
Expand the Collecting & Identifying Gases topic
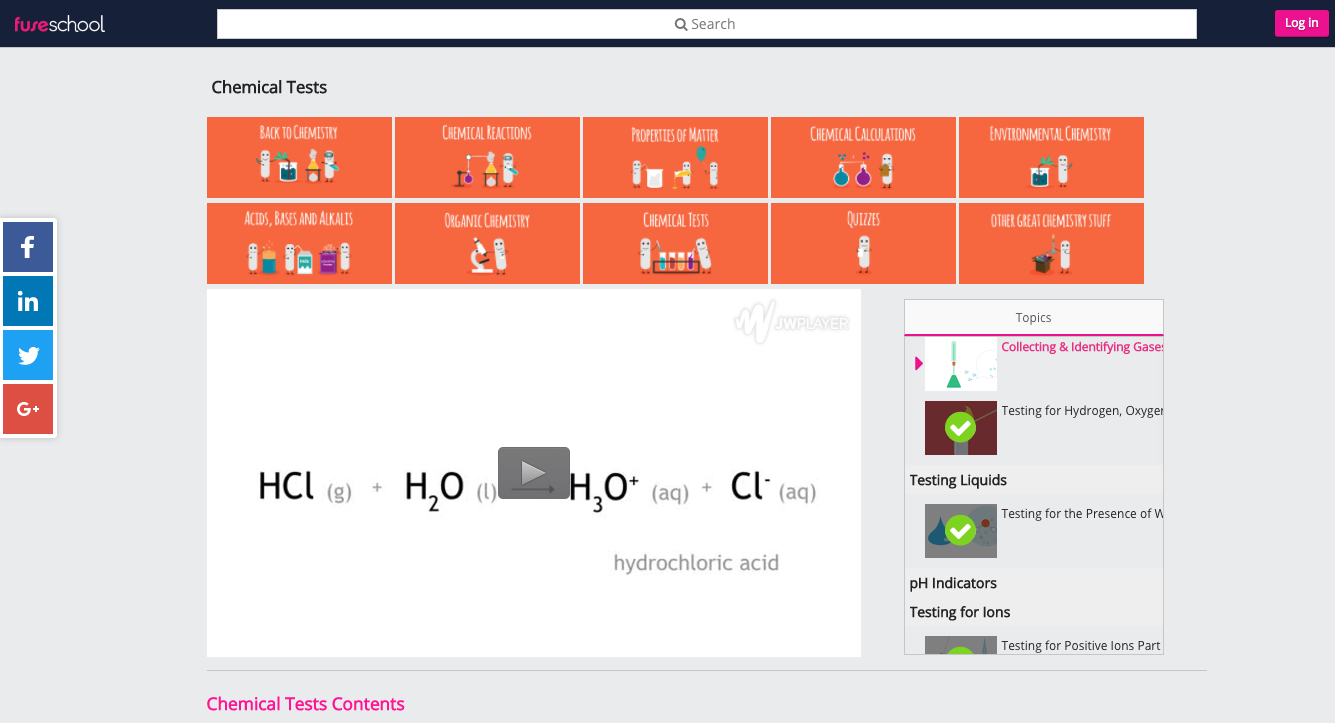pyautogui.click(x=1081, y=346)
